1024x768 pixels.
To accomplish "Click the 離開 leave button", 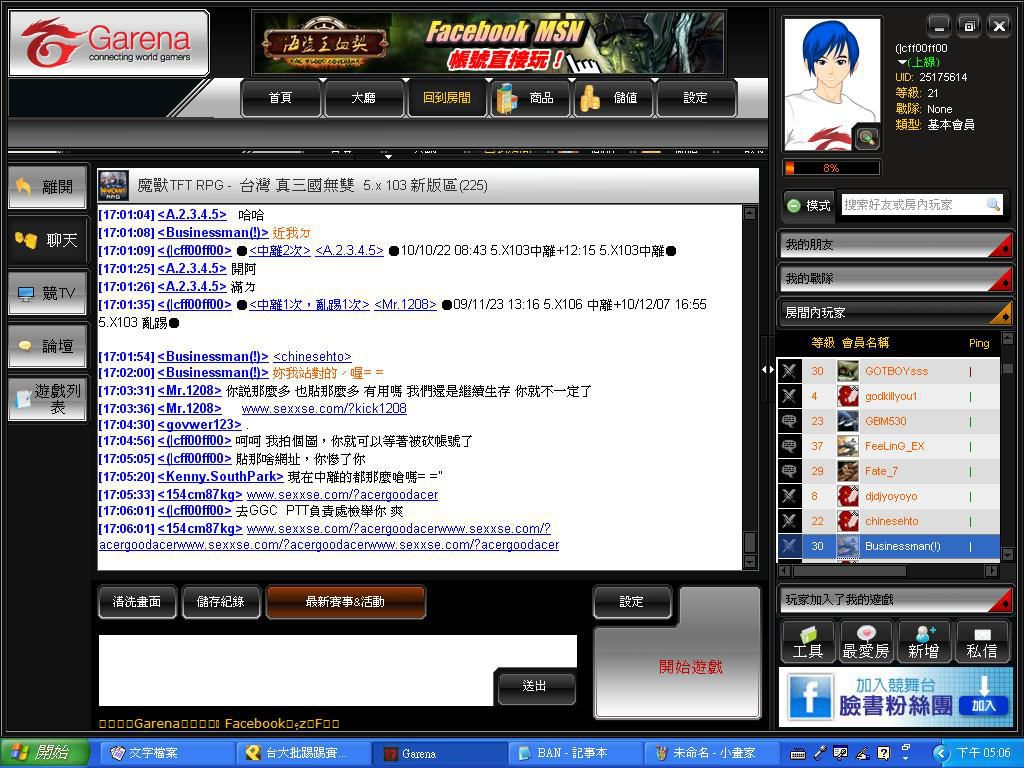I will [x=48, y=187].
